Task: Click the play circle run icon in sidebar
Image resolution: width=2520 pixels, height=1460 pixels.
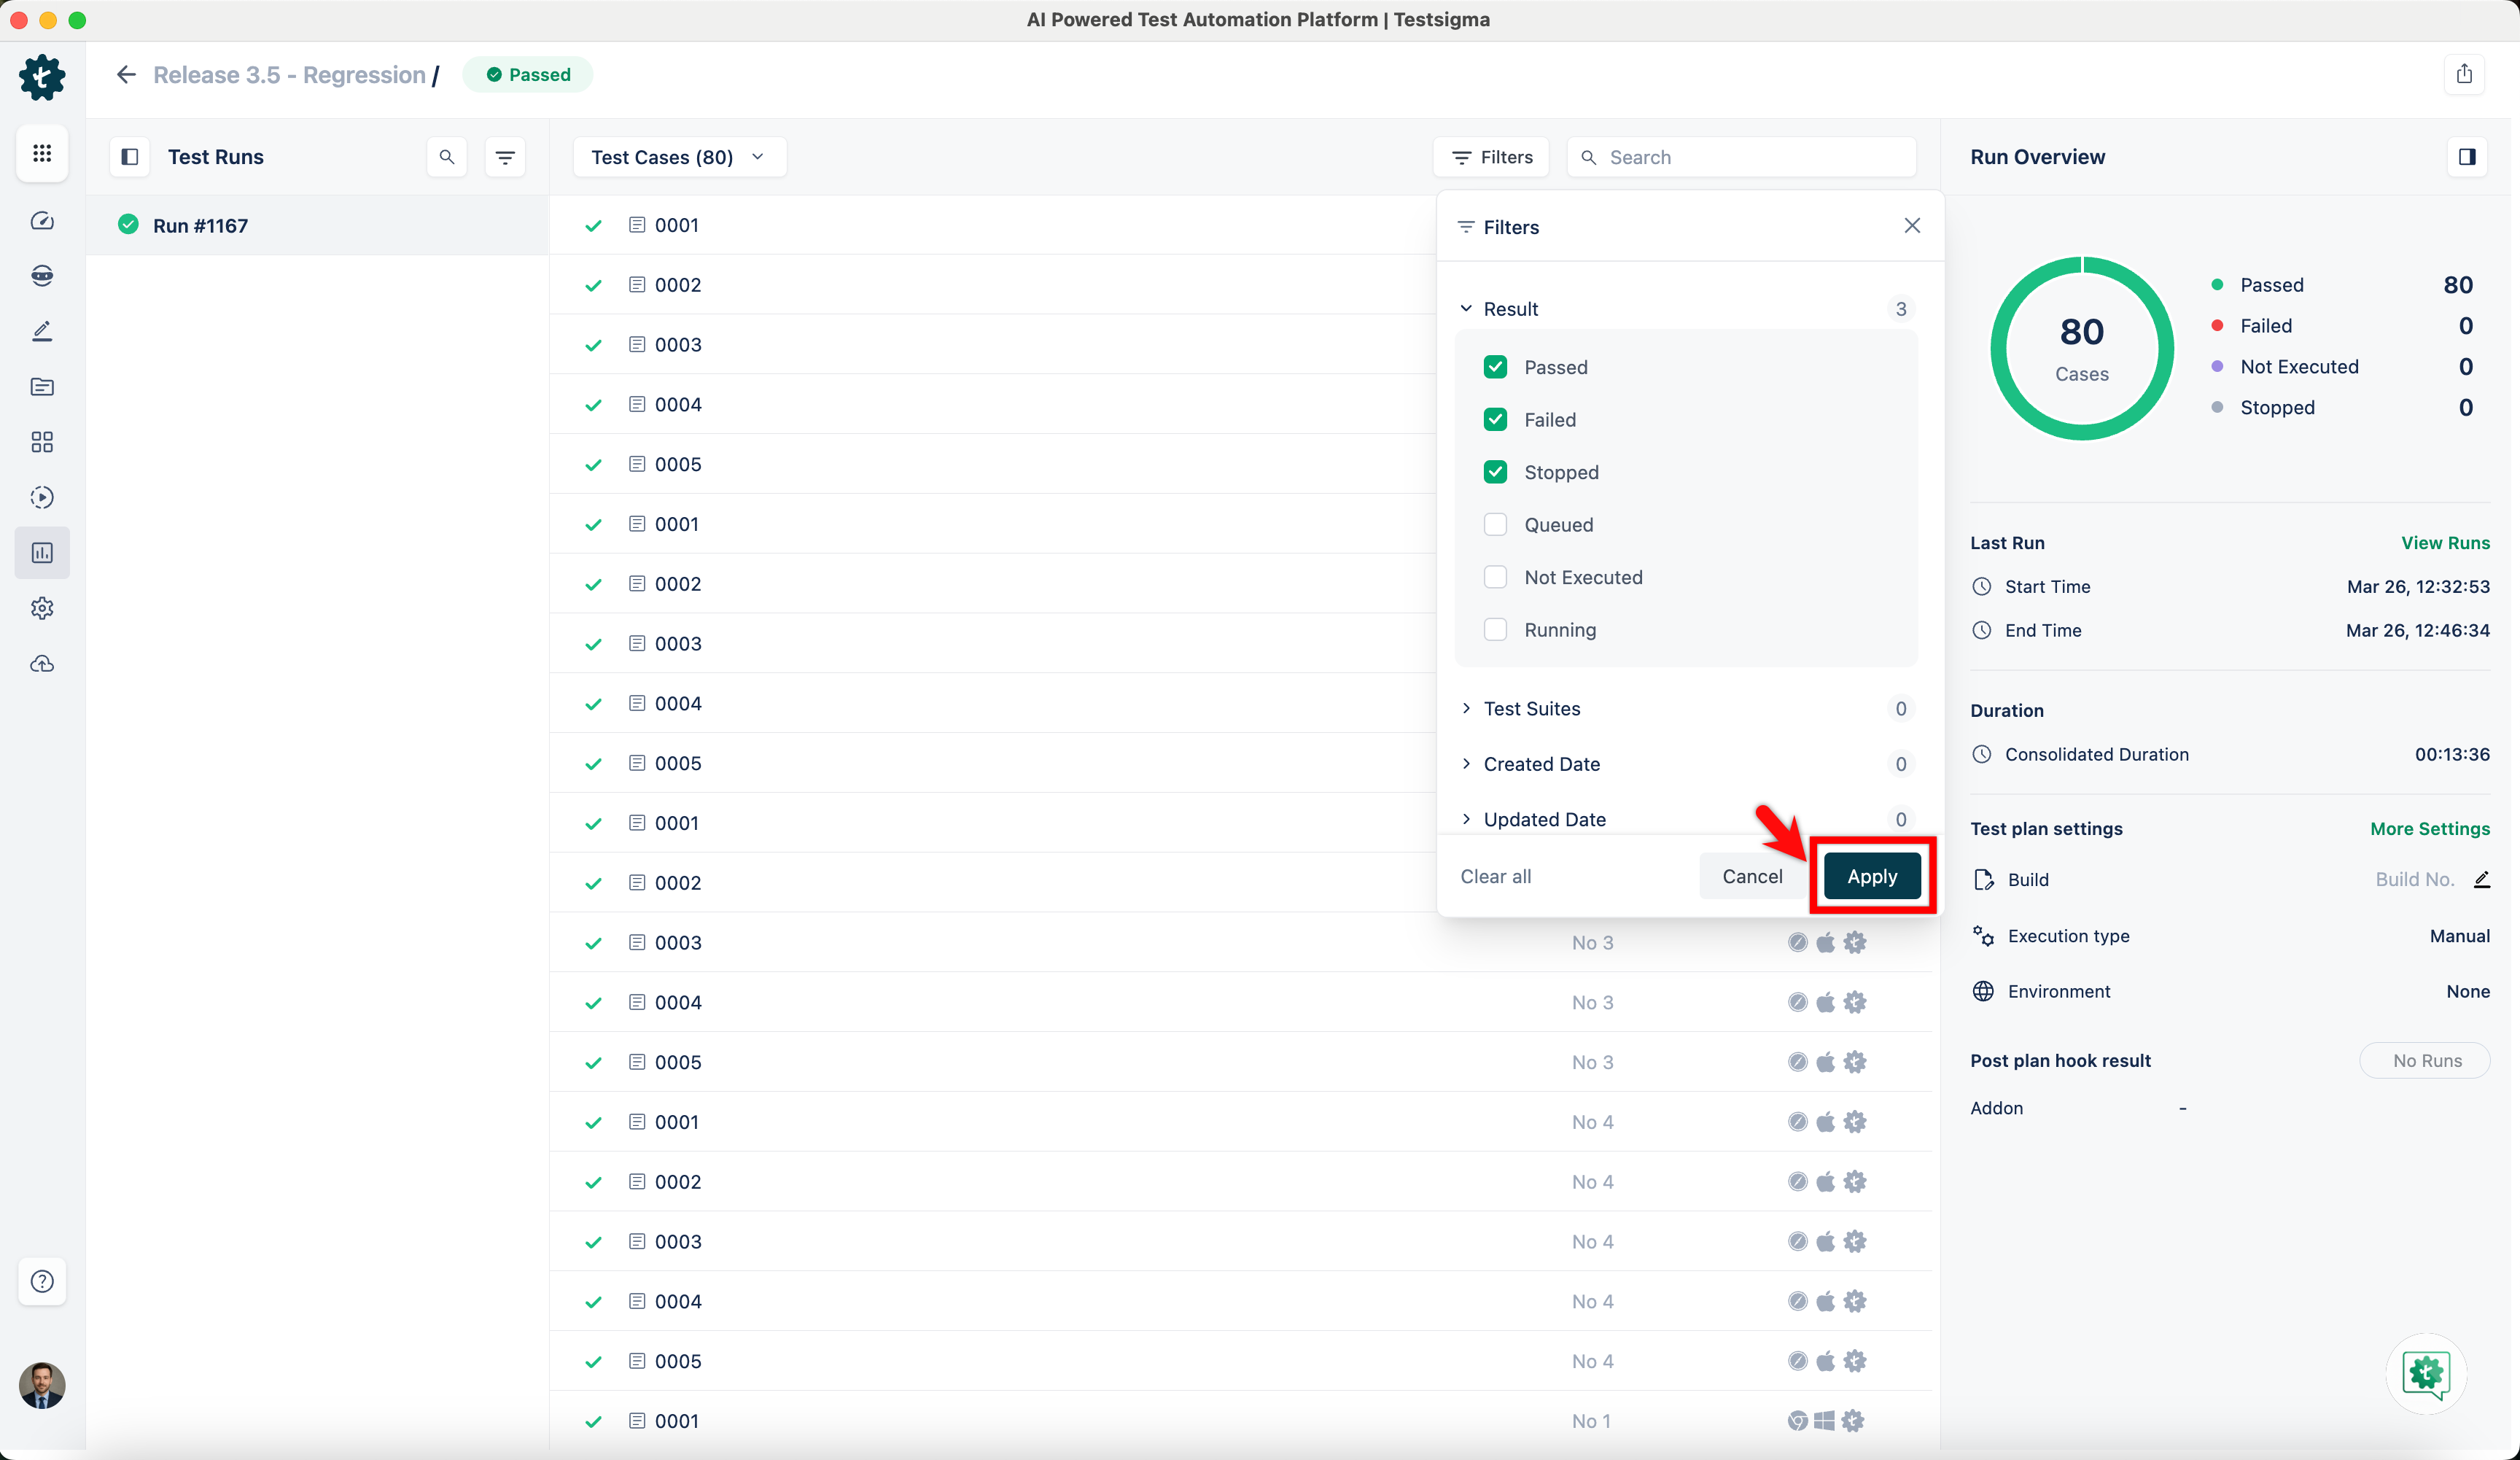Action: [x=42, y=497]
